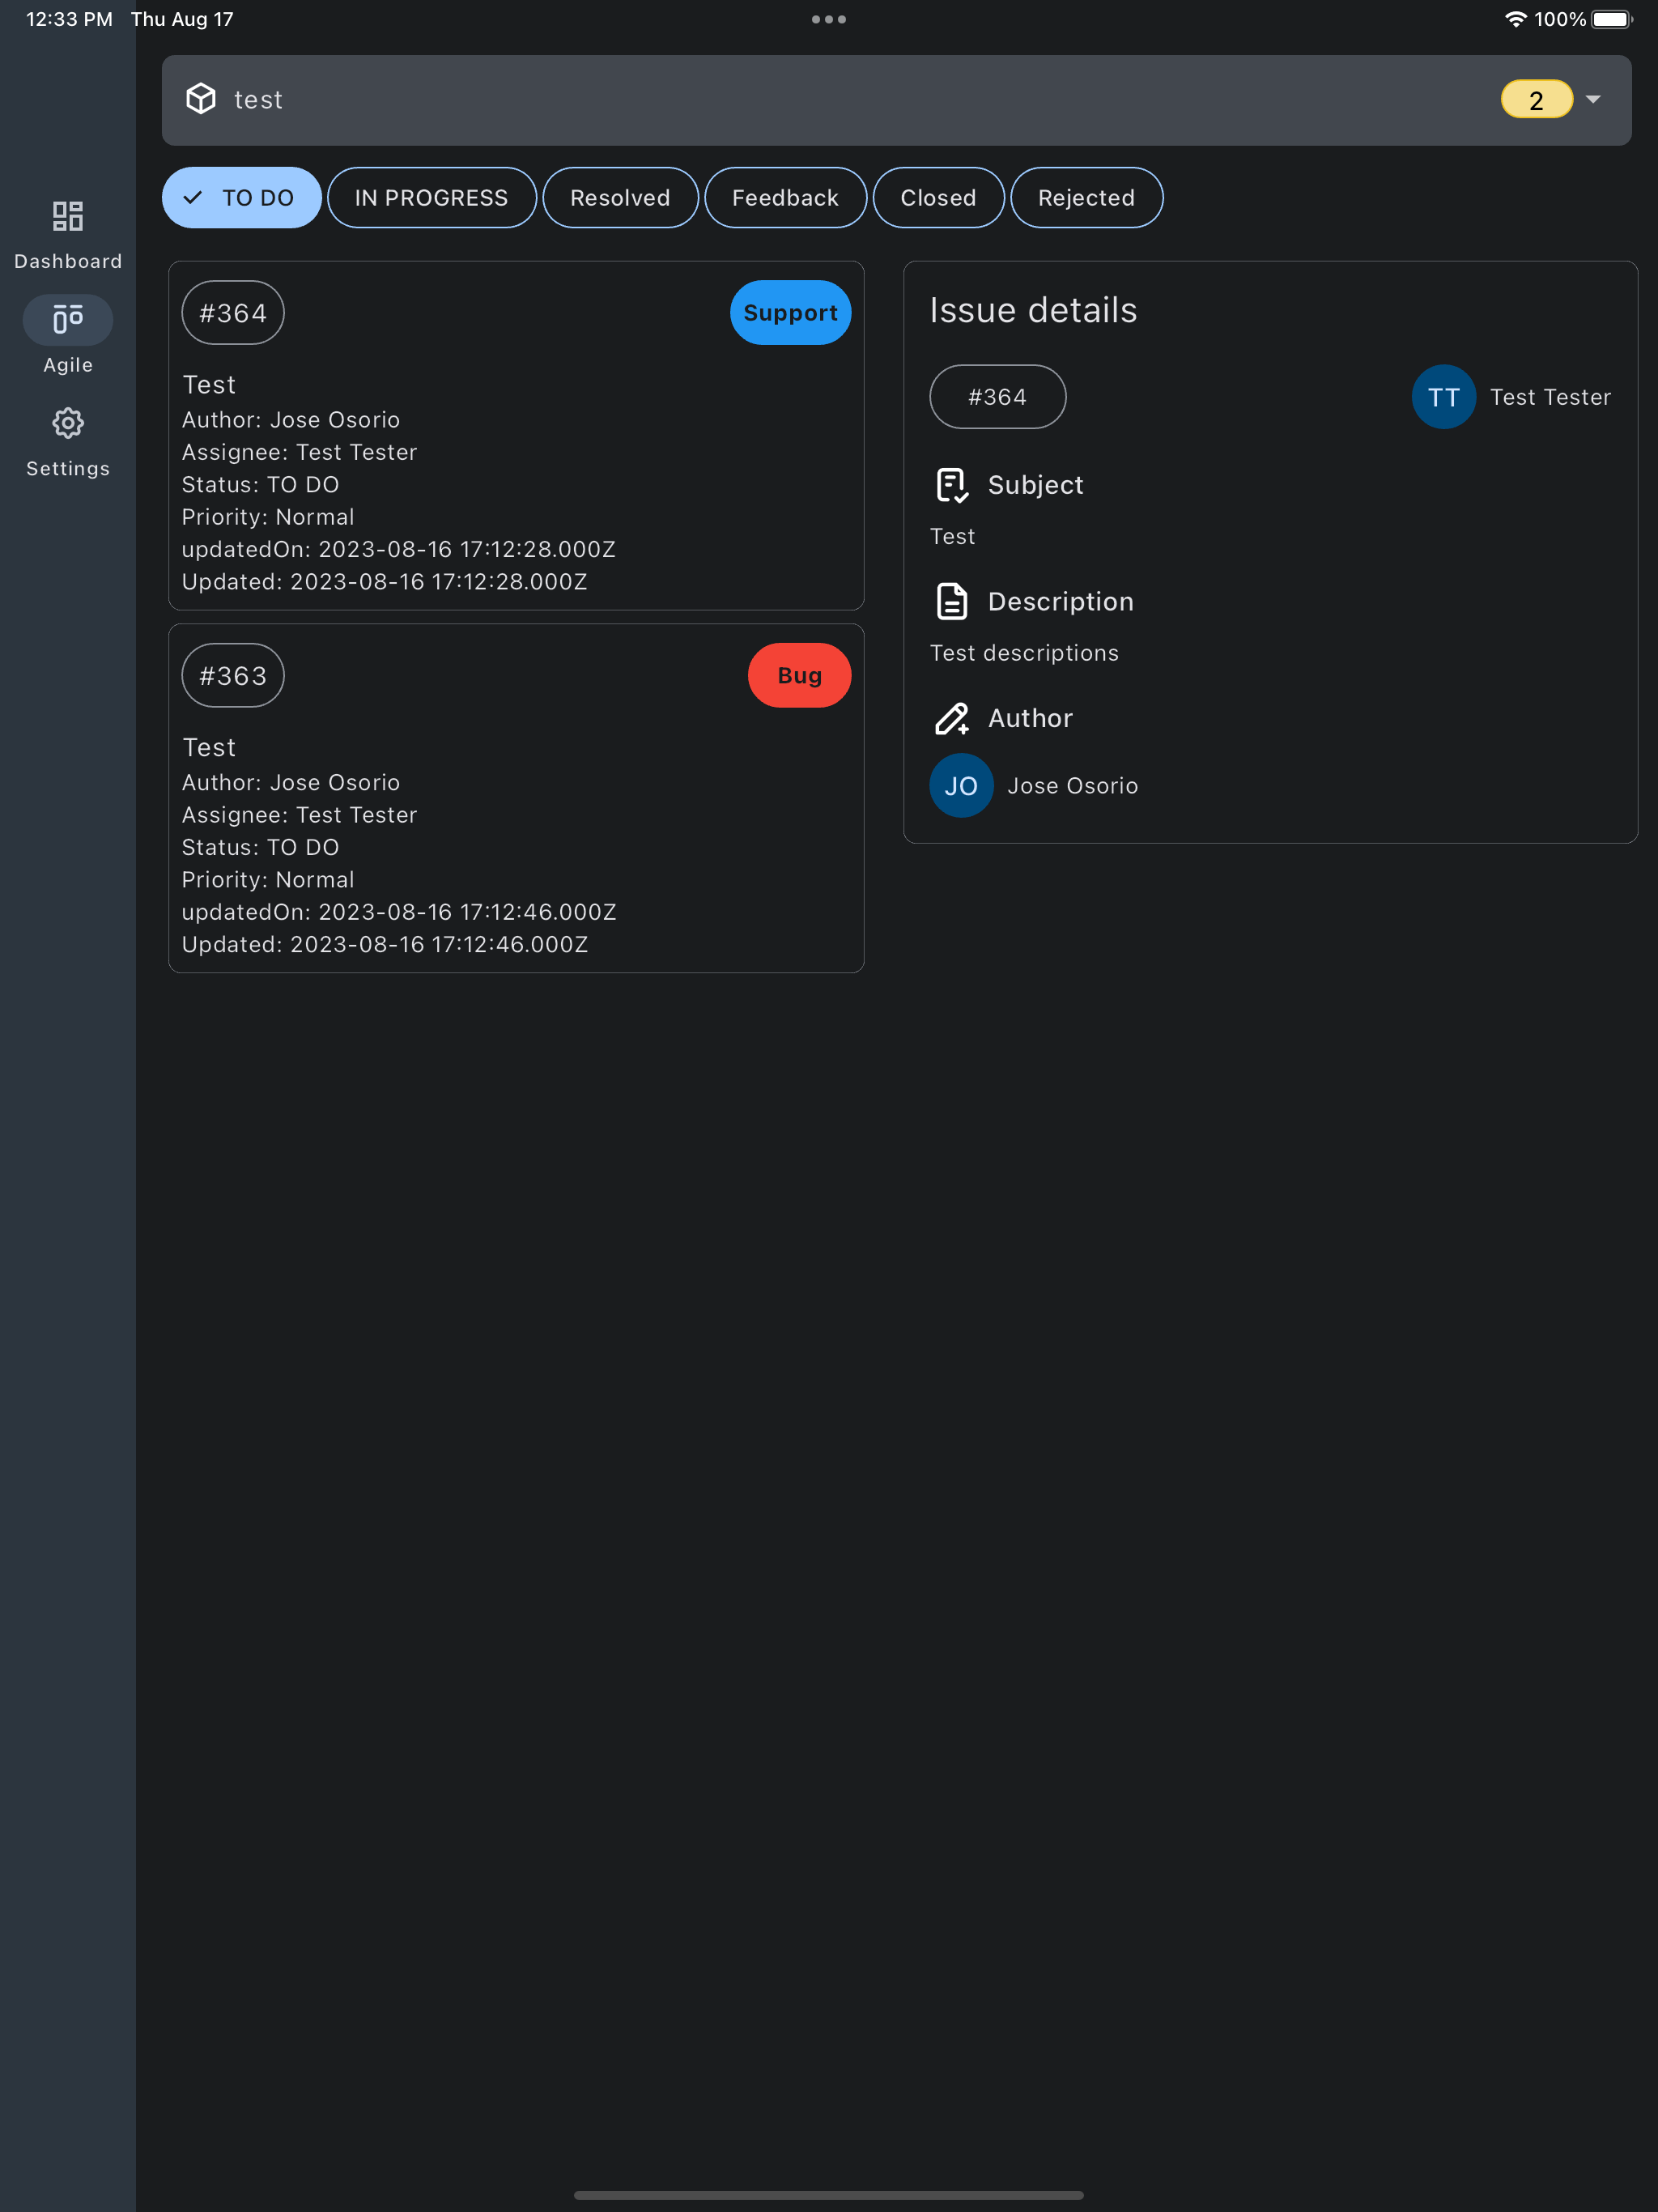The height and width of the screenshot is (2212, 1658).
Task: Toggle the Resolved status chip
Action: (x=620, y=198)
